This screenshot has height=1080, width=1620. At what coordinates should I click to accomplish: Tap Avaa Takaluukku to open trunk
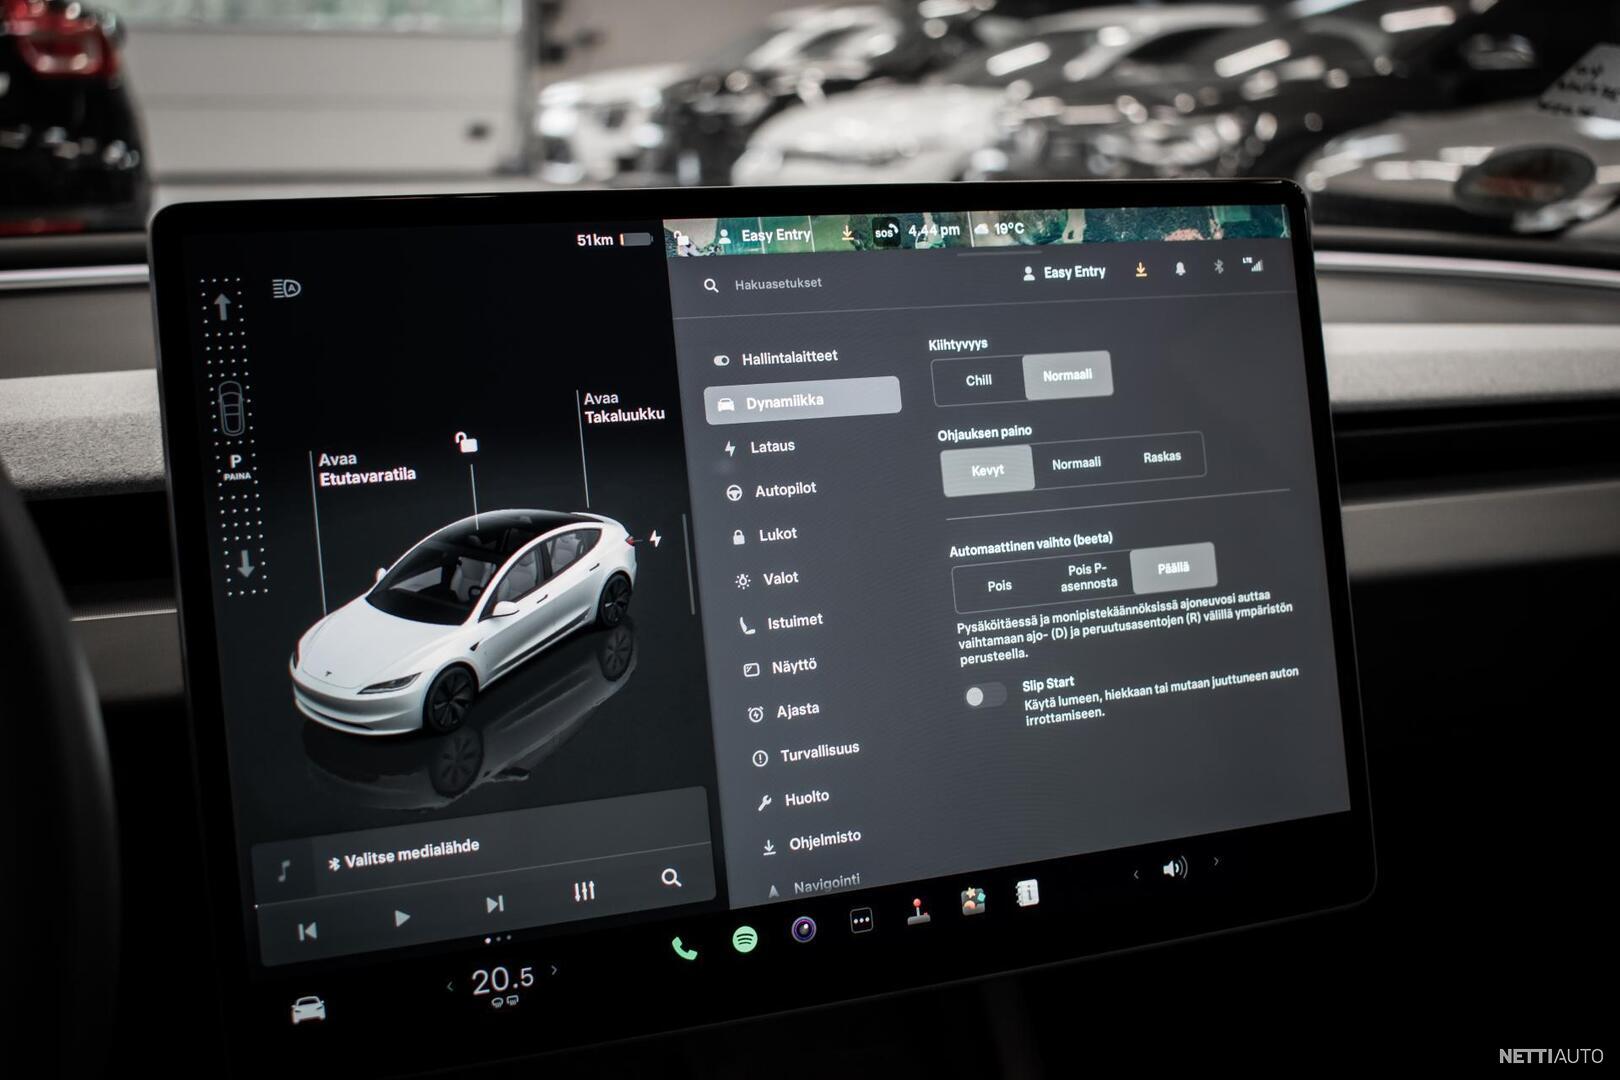(623, 407)
